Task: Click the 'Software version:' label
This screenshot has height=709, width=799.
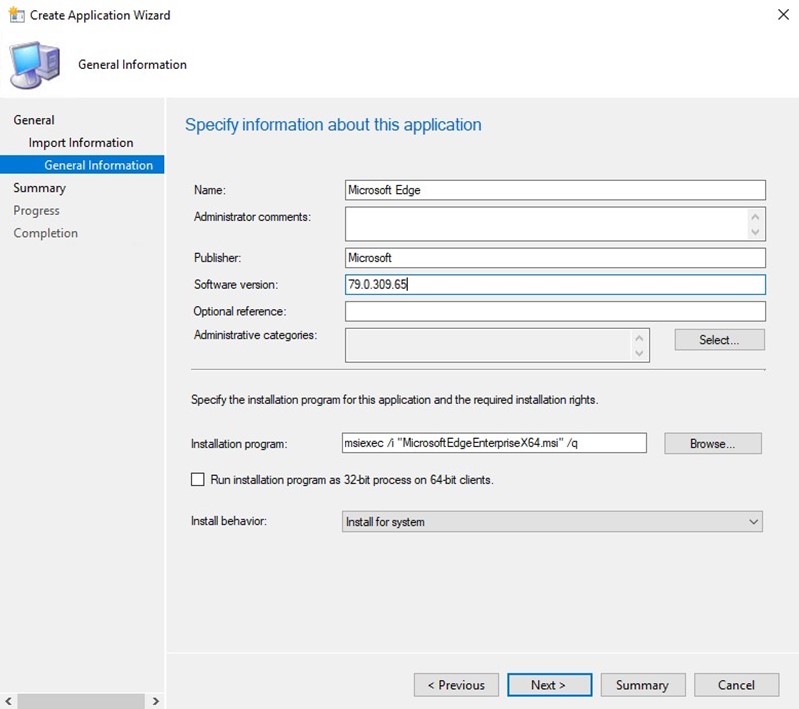Action: click(x=236, y=284)
